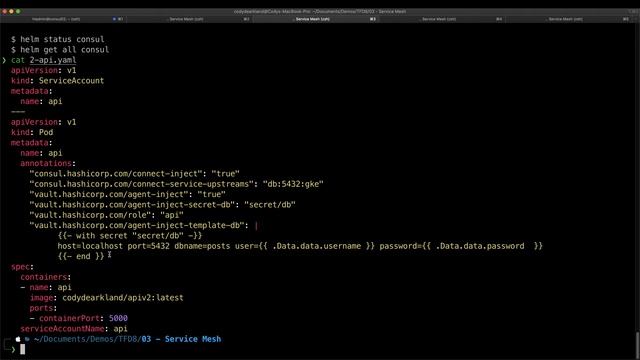
Task: Click the 'secret/db' value of agent-inject-secret-db
Action: (x=270, y=205)
